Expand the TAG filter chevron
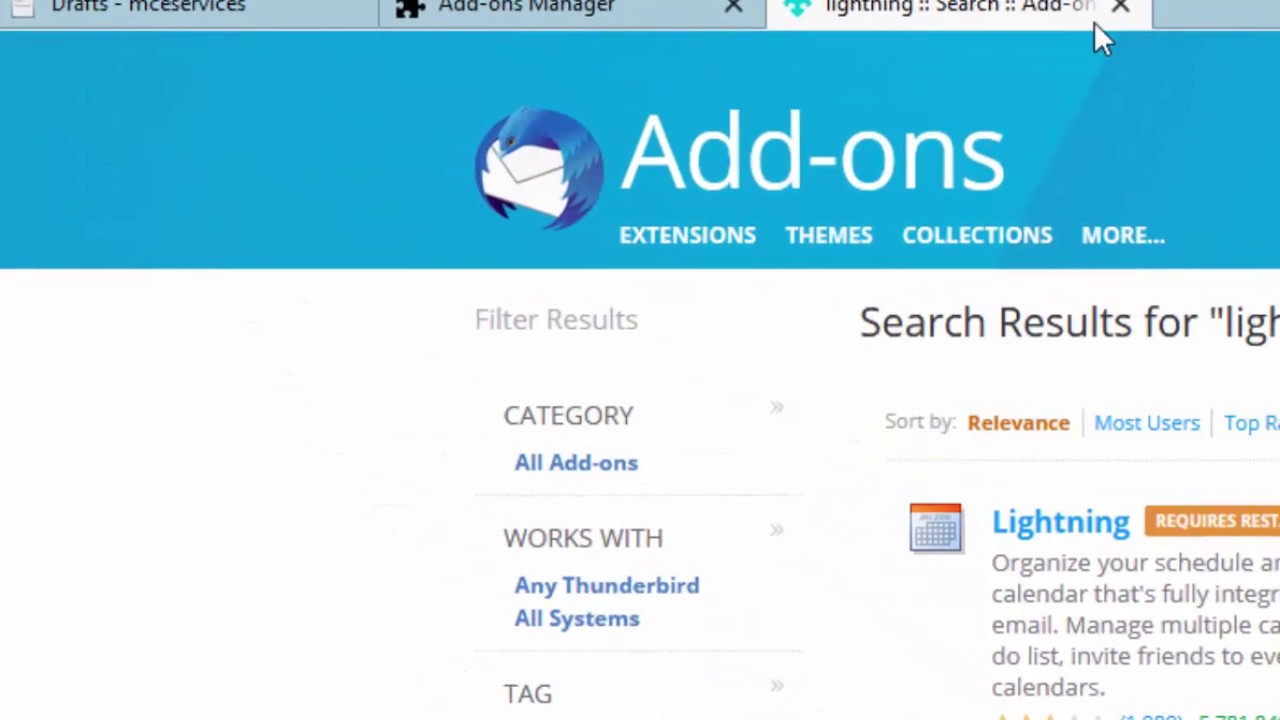The image size is (1280, 720). point(777,686)
